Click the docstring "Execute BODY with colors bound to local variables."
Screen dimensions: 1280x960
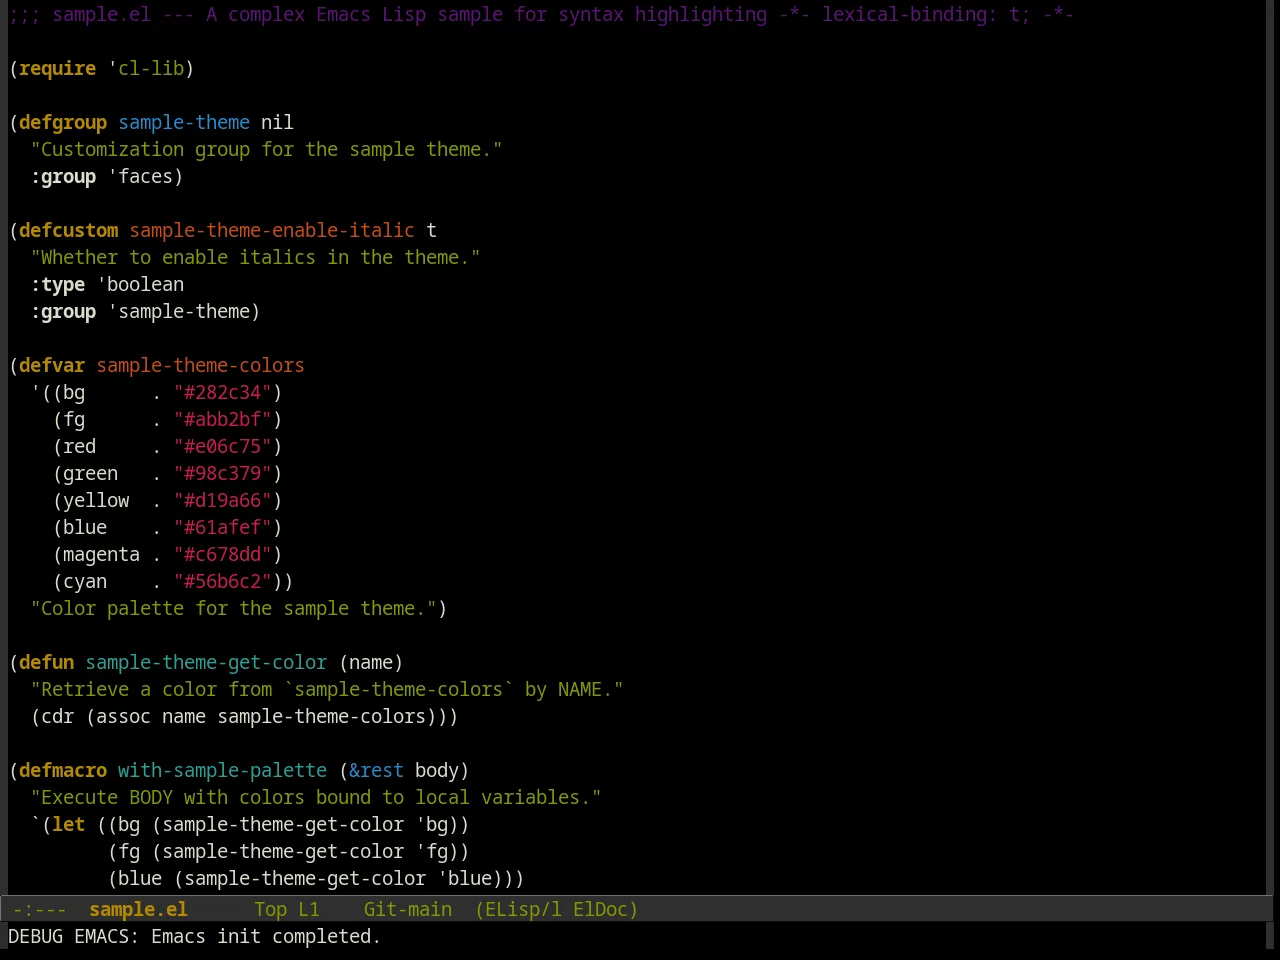316,797
